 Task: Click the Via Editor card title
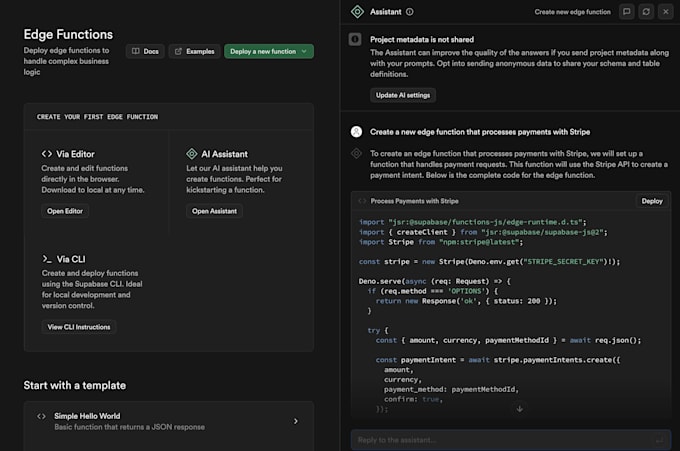(x=75, y=154)
